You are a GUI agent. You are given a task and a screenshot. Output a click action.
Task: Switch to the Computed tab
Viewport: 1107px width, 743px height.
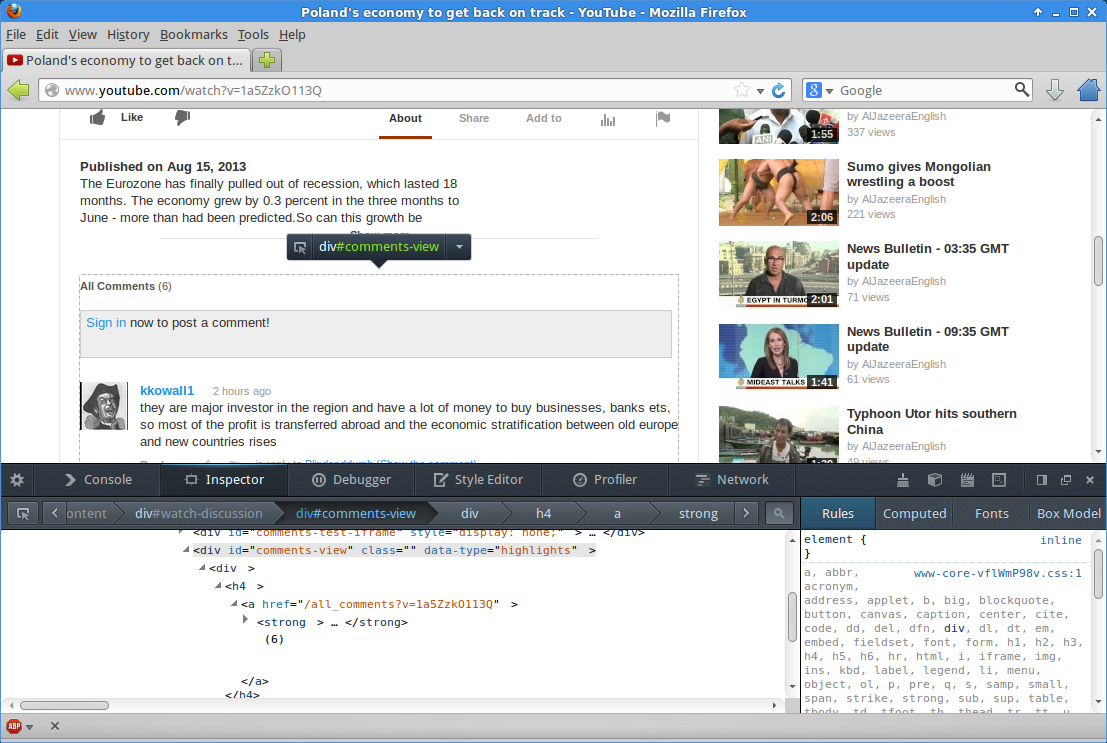pyautogui.click(x=914, y=513)
